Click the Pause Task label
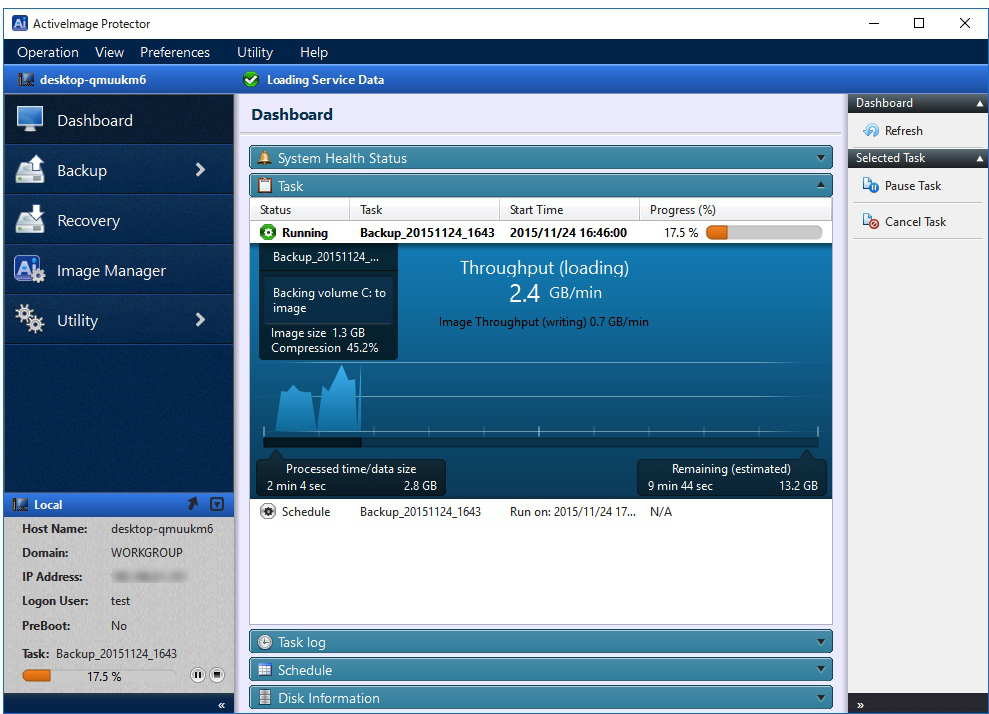989x714 pixels. tap(913, 185)
